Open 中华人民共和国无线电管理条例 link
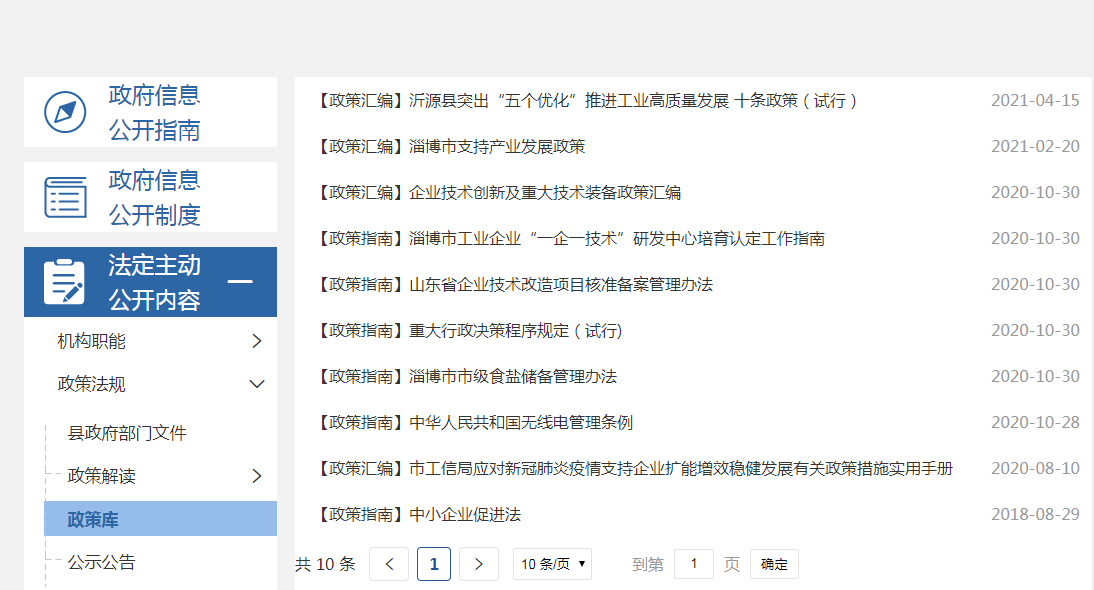 (x=521, y=423)
